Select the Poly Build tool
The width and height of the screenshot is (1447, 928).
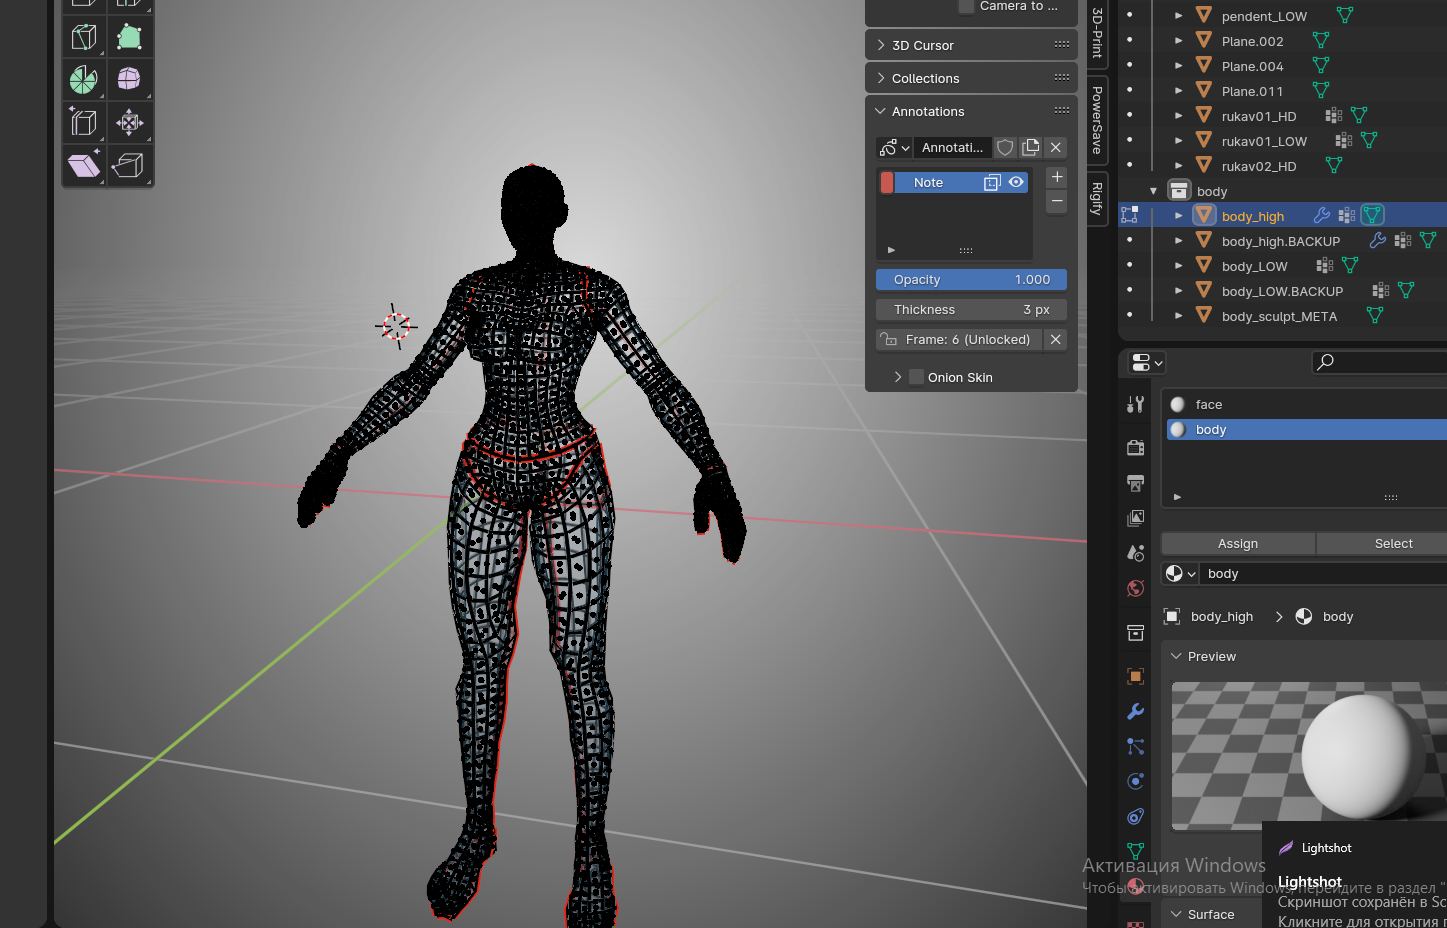click(129, 37)
